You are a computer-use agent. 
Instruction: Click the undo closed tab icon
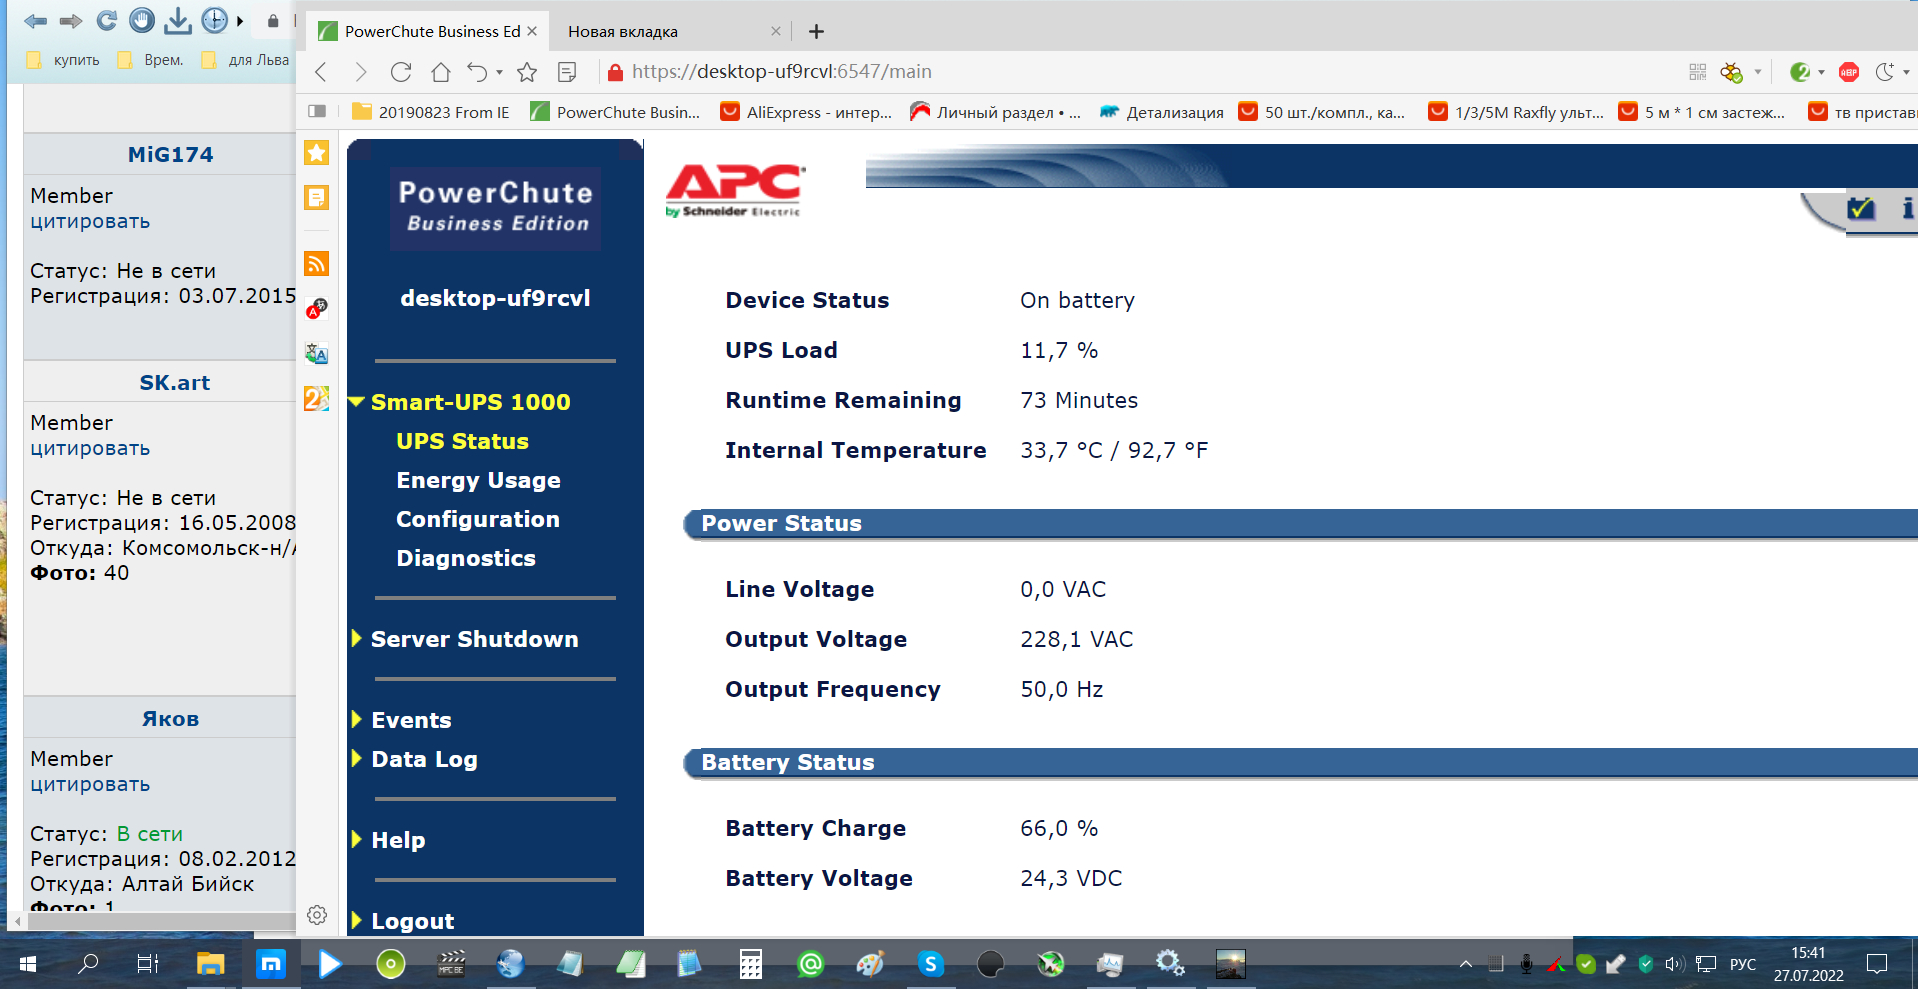tap(478, 72)
